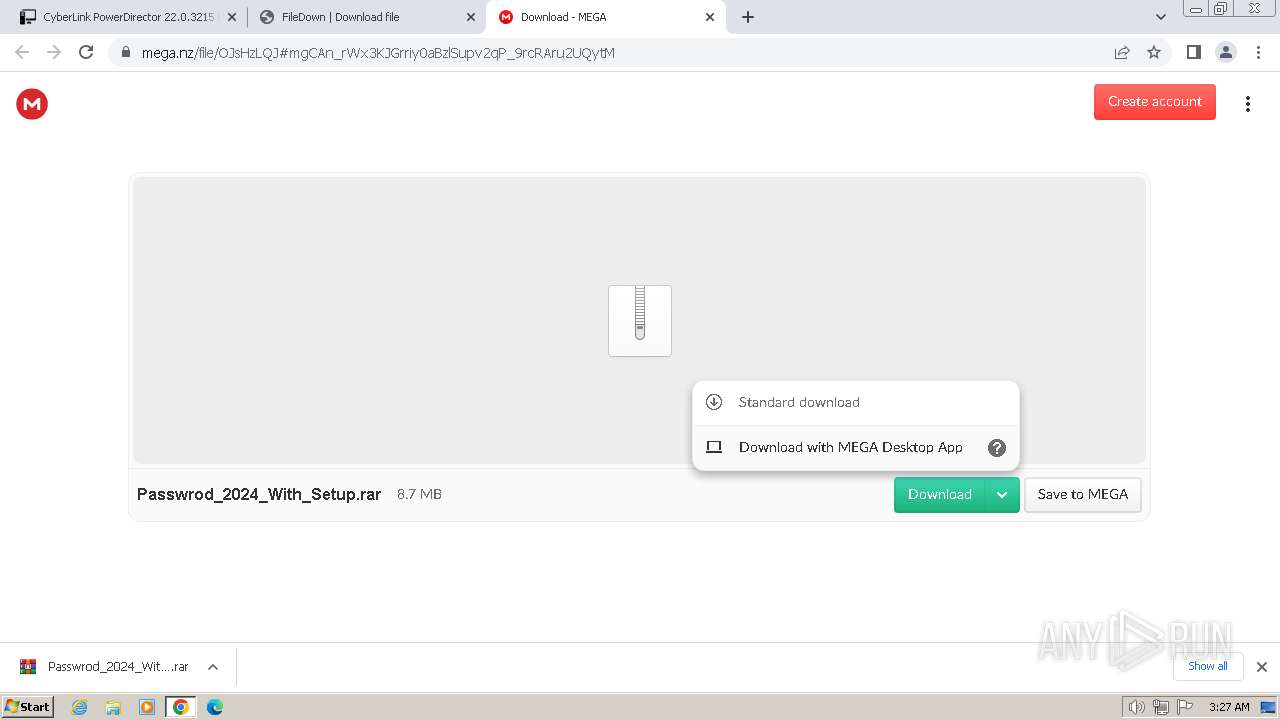Click the Chrome taskbar icon

[x=181, y=707]
